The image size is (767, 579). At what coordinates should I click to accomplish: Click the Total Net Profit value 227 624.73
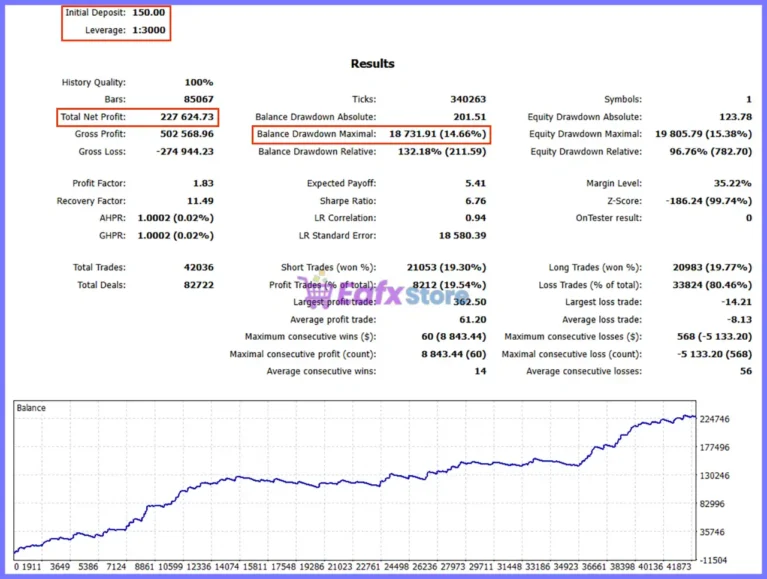pyautogui.click(x=187, y=117)
